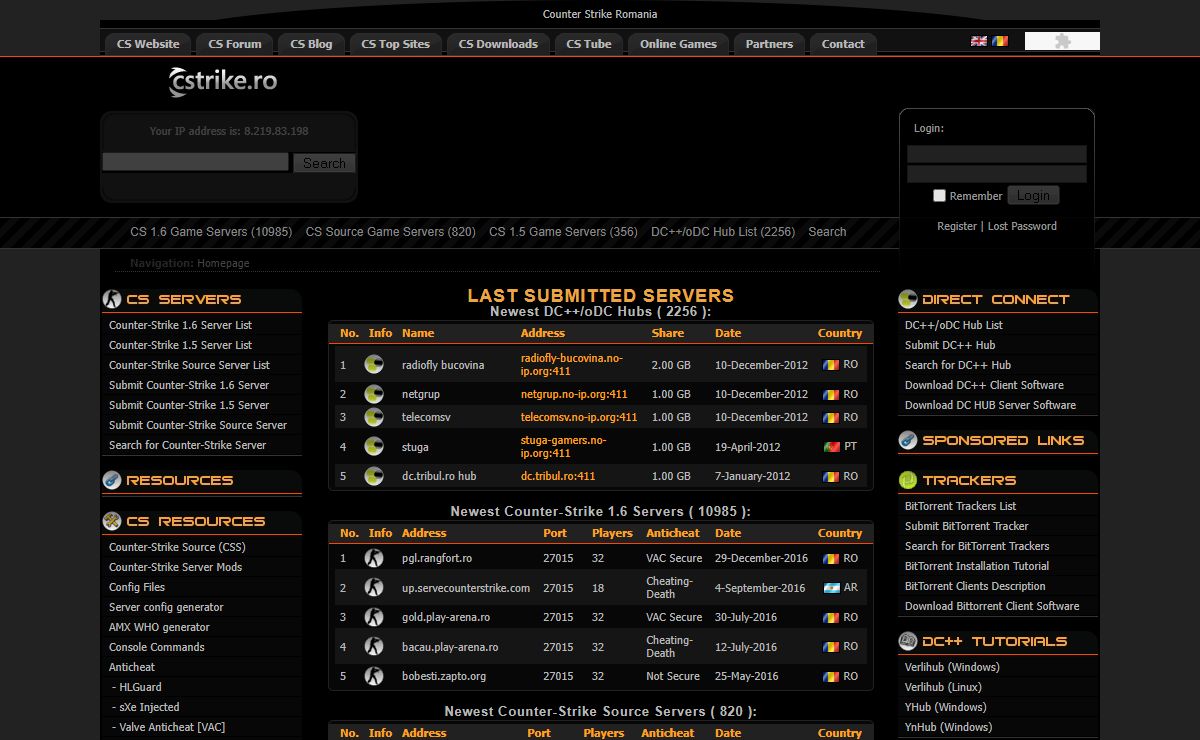Click the Search button under IP address
This screenshot has width=1200, height=740.
(x=324, y=163)
